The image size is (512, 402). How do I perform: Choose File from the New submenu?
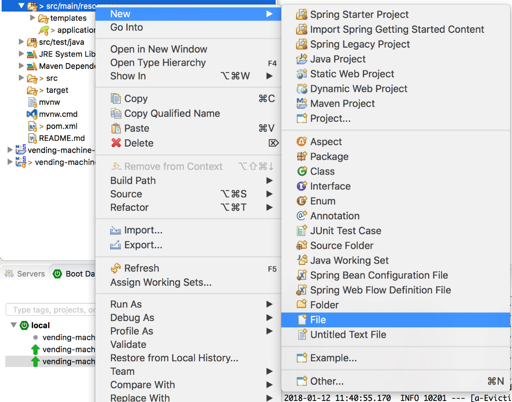click(x=396, y=320)
